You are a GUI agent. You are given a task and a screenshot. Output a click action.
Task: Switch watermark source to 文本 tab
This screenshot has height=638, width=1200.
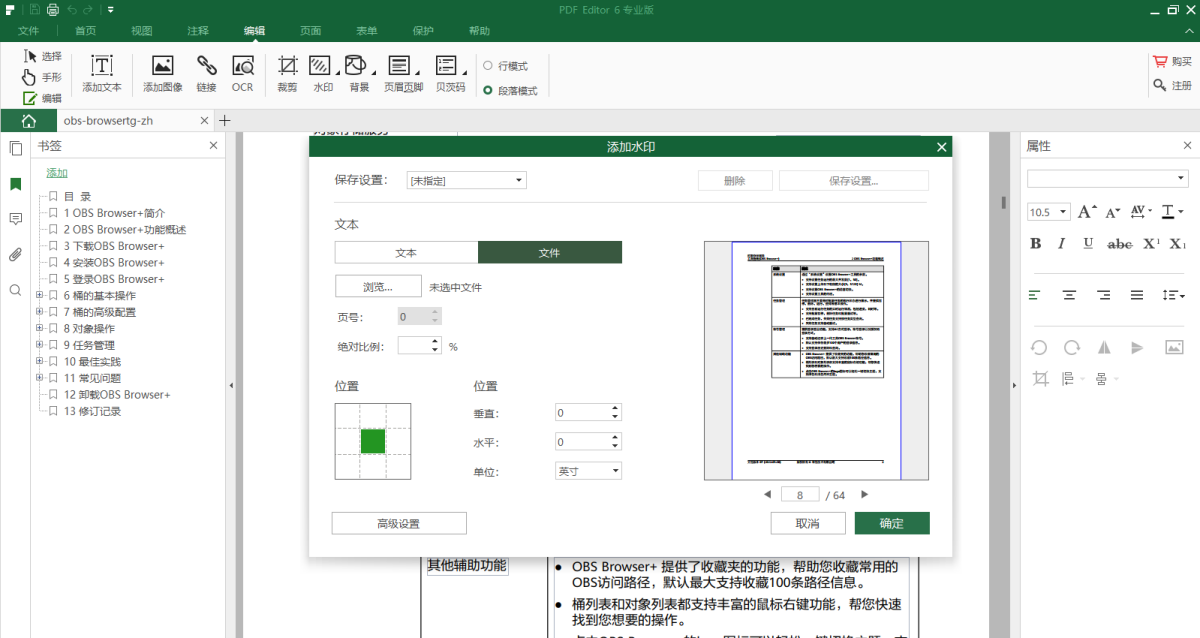tap(406, 252)
